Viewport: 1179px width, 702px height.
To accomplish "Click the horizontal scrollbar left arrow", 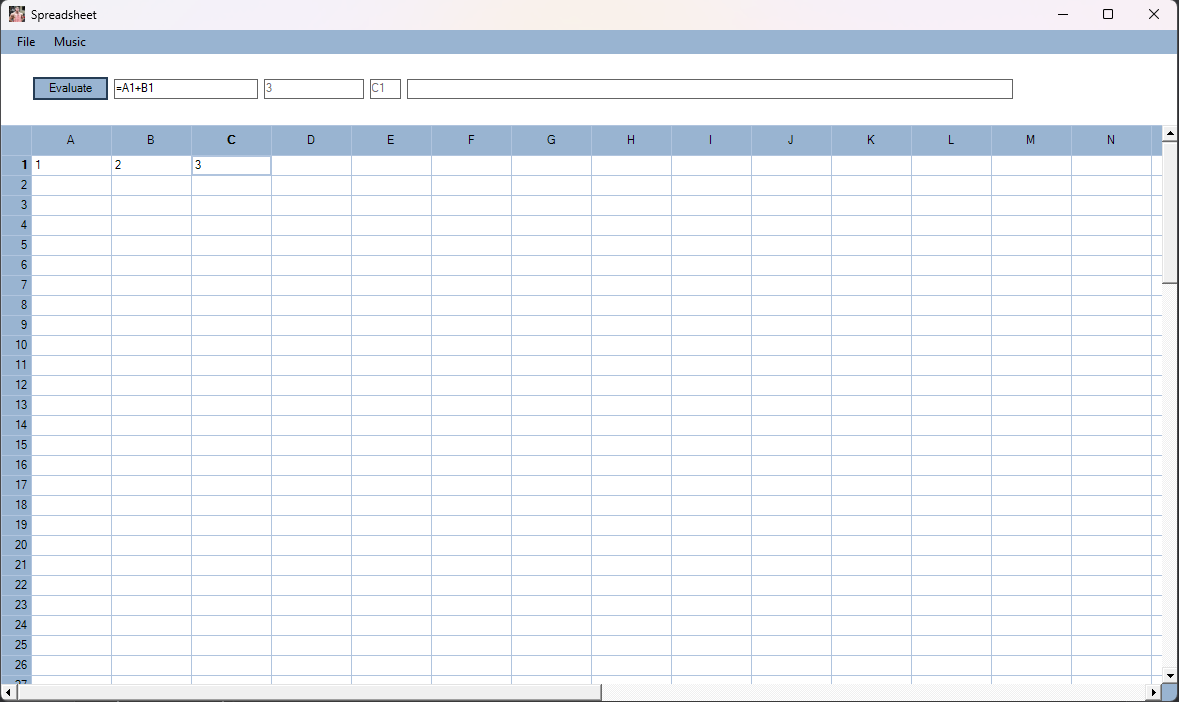I will 8,692.
